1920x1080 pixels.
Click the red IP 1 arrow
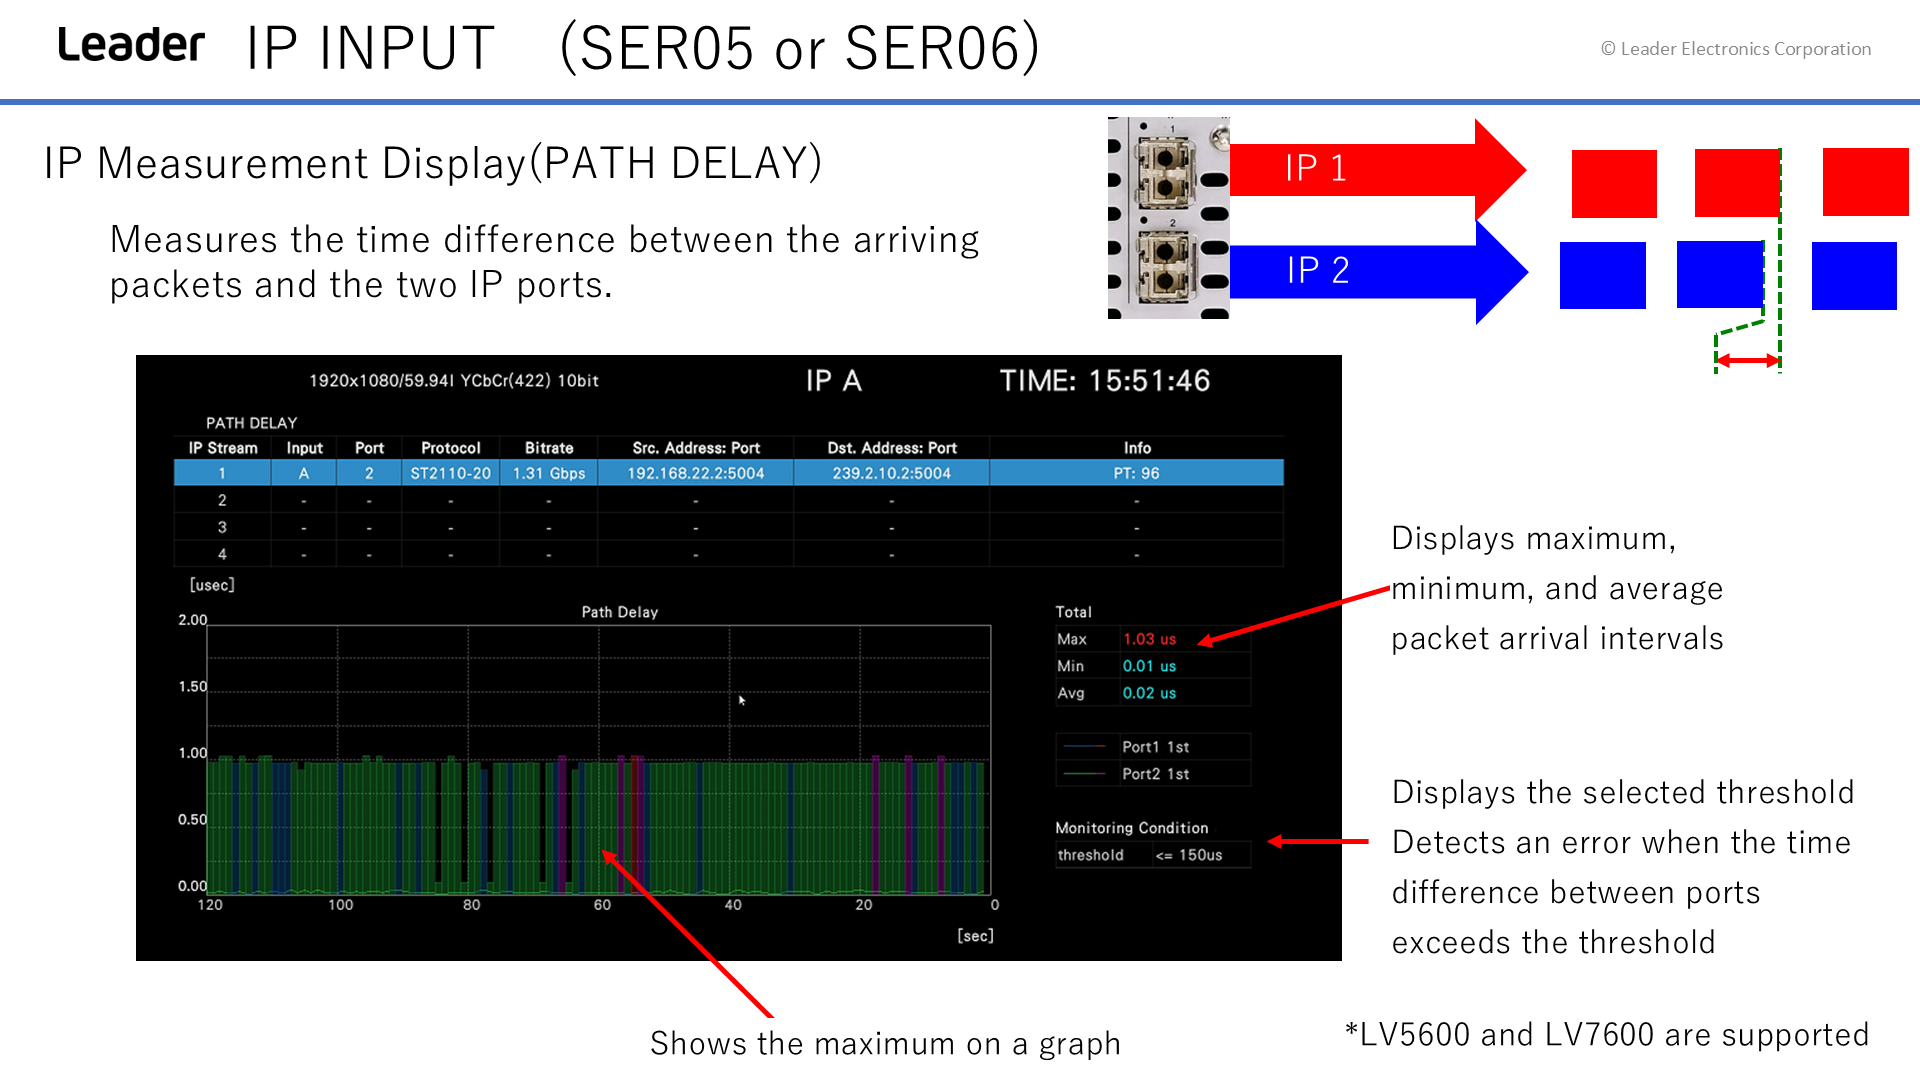click(x=1377, y=168)
